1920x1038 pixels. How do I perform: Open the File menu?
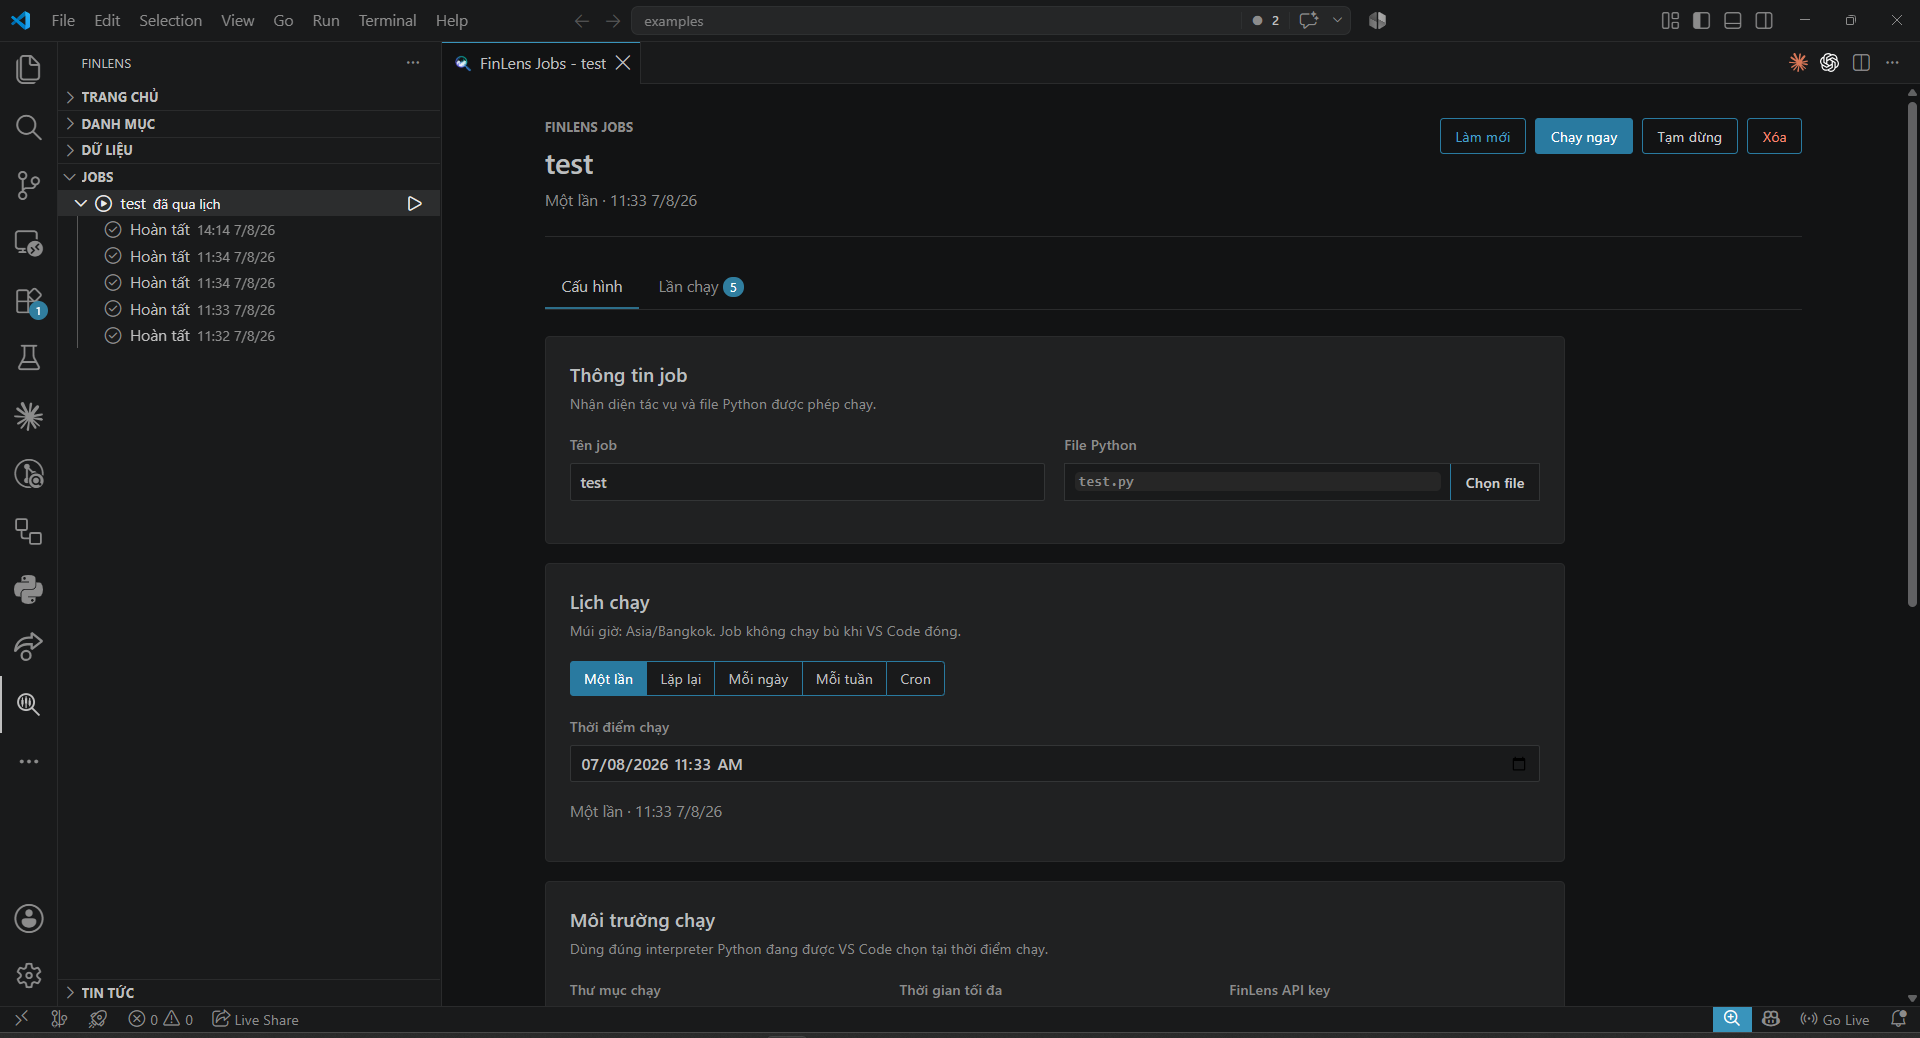click(63, 20)
